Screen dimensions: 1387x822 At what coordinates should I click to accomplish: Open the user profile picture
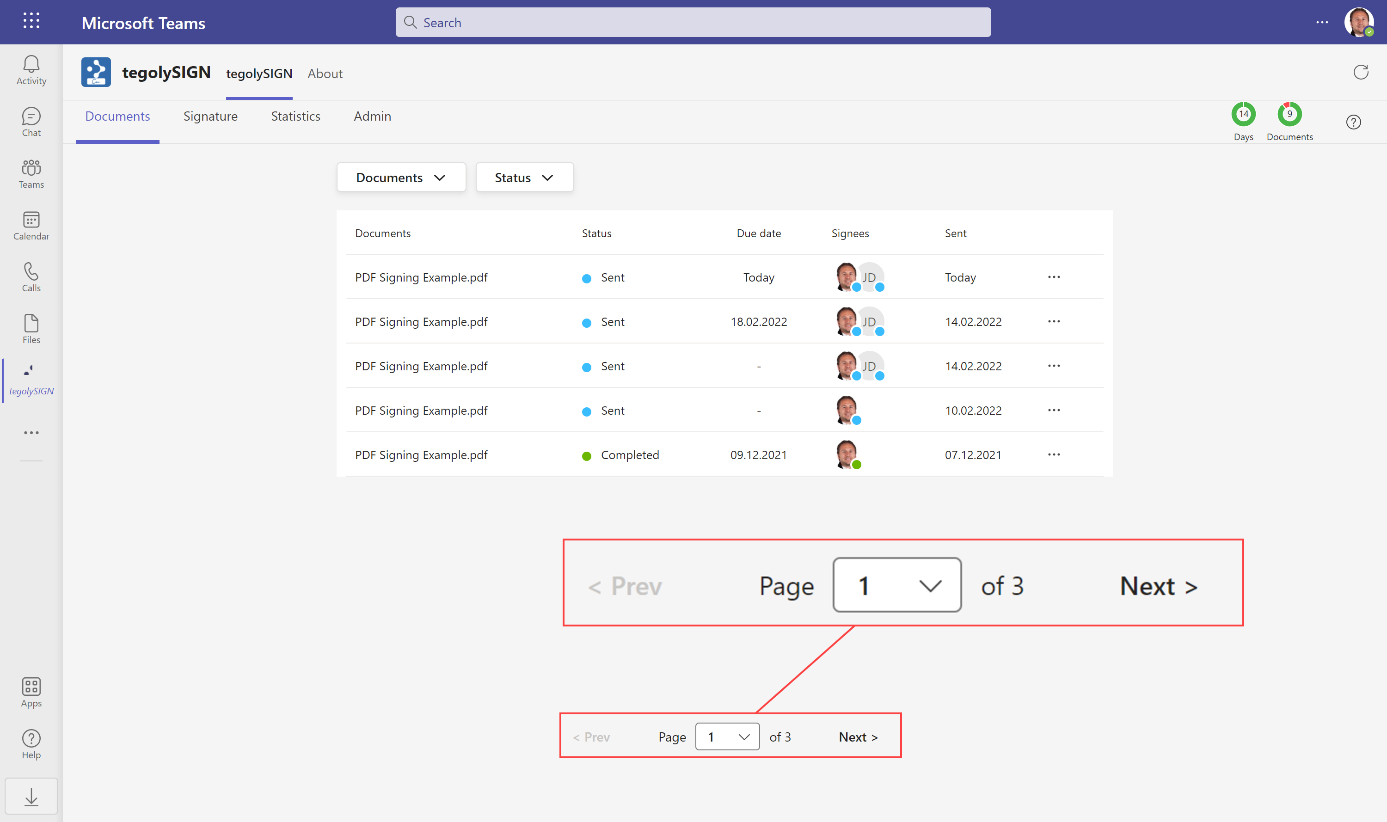tap(1359, 22)
